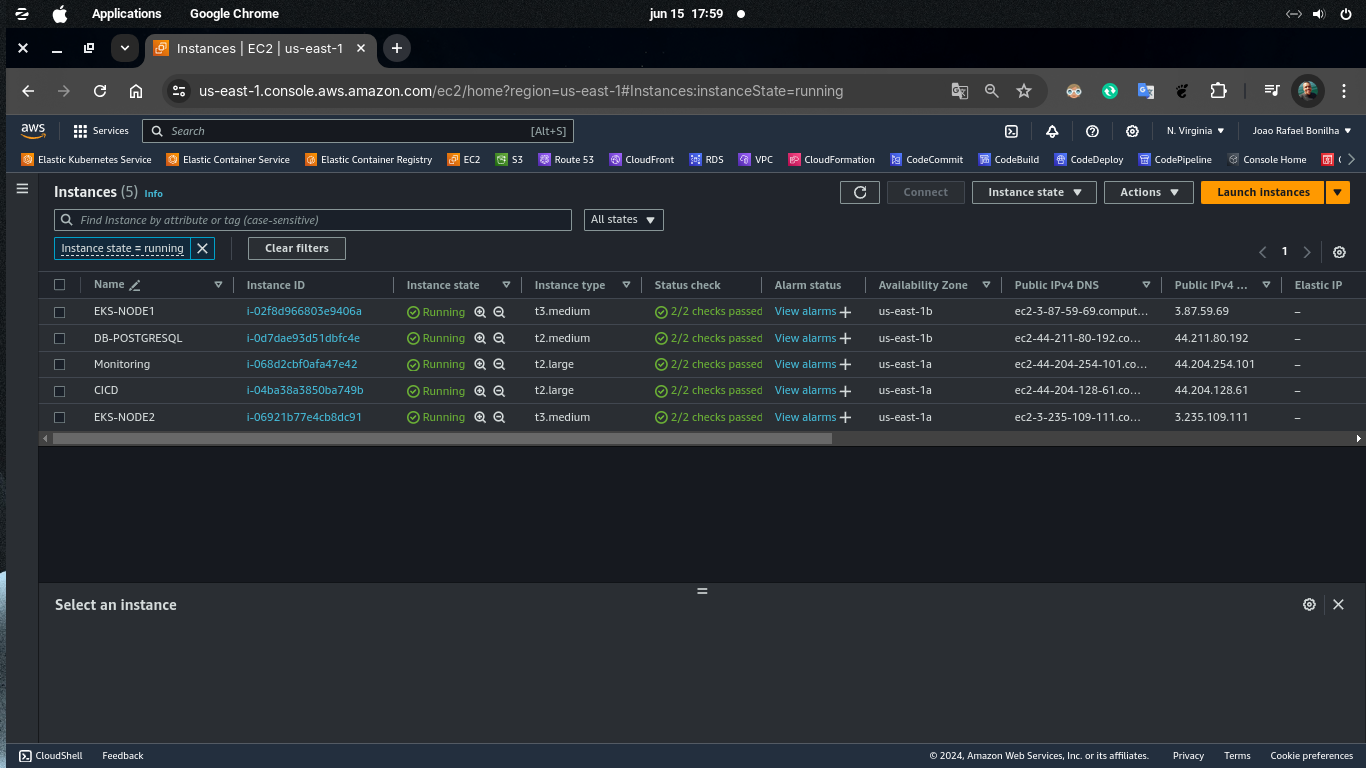
Task: Open the notifications bell
Action: [x=1052, y=131]
